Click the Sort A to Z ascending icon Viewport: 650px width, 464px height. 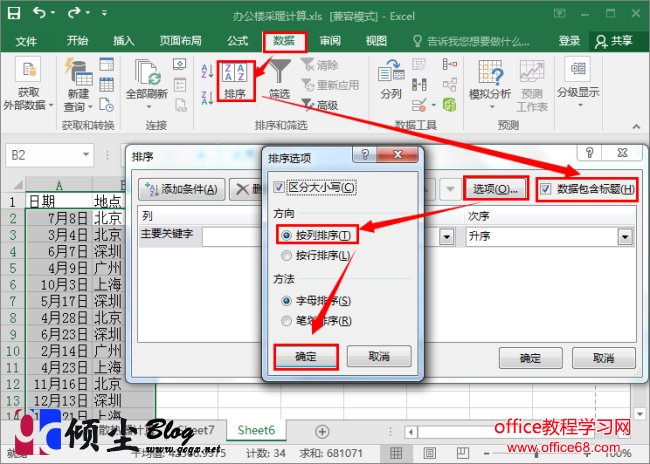(x=207, y=71)
